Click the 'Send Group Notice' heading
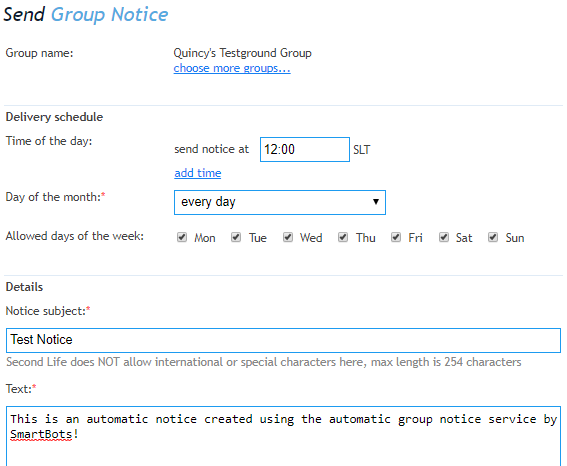567x466 pixels. pyautogui.click(x=86, y=14)
